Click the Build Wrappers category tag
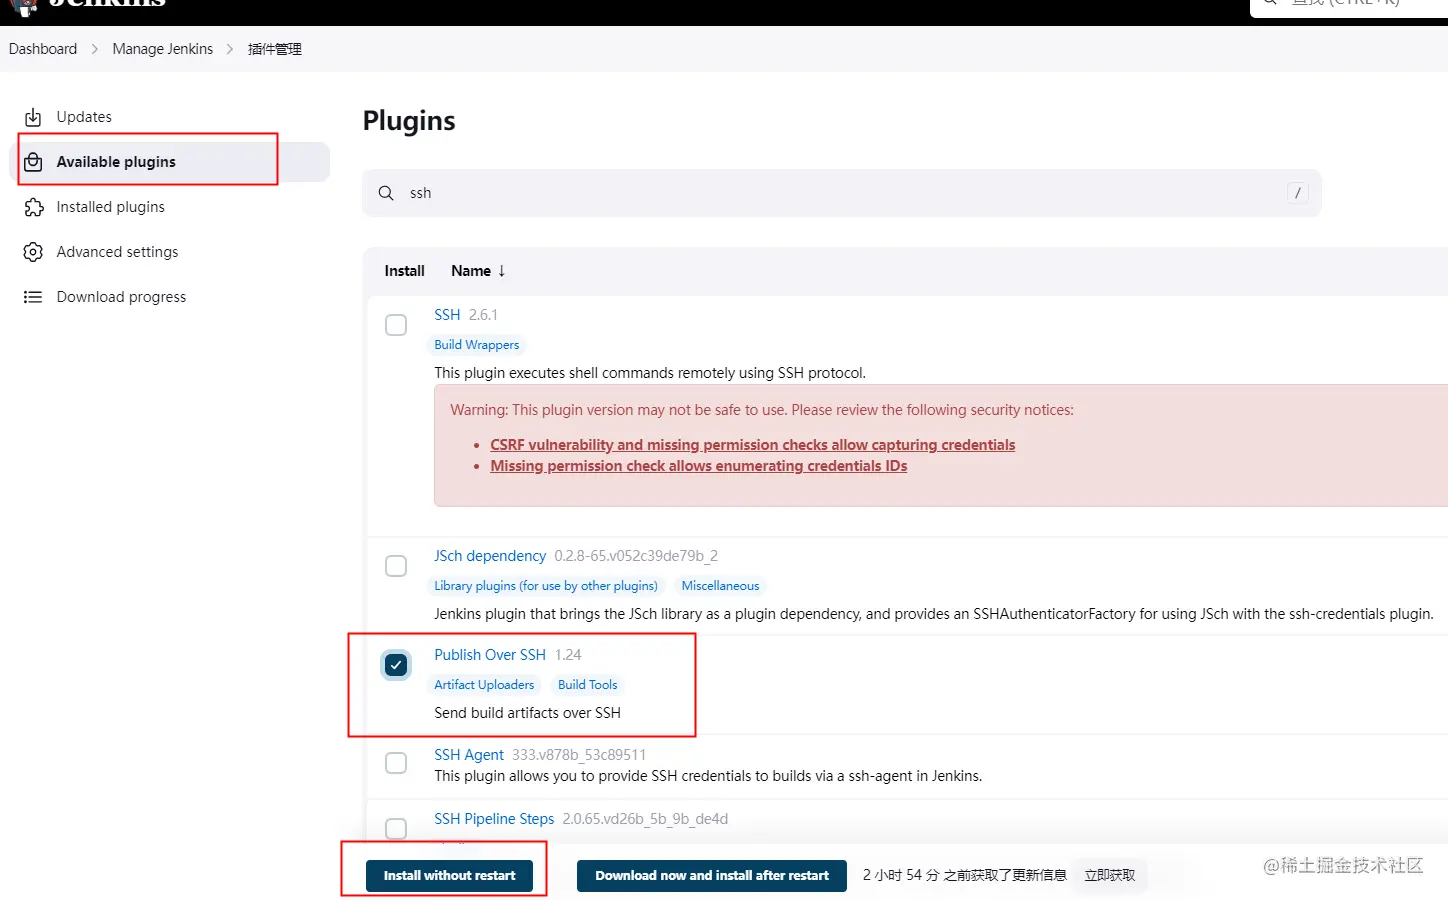Screen dimensions: 1448x900 pos(477,345)
